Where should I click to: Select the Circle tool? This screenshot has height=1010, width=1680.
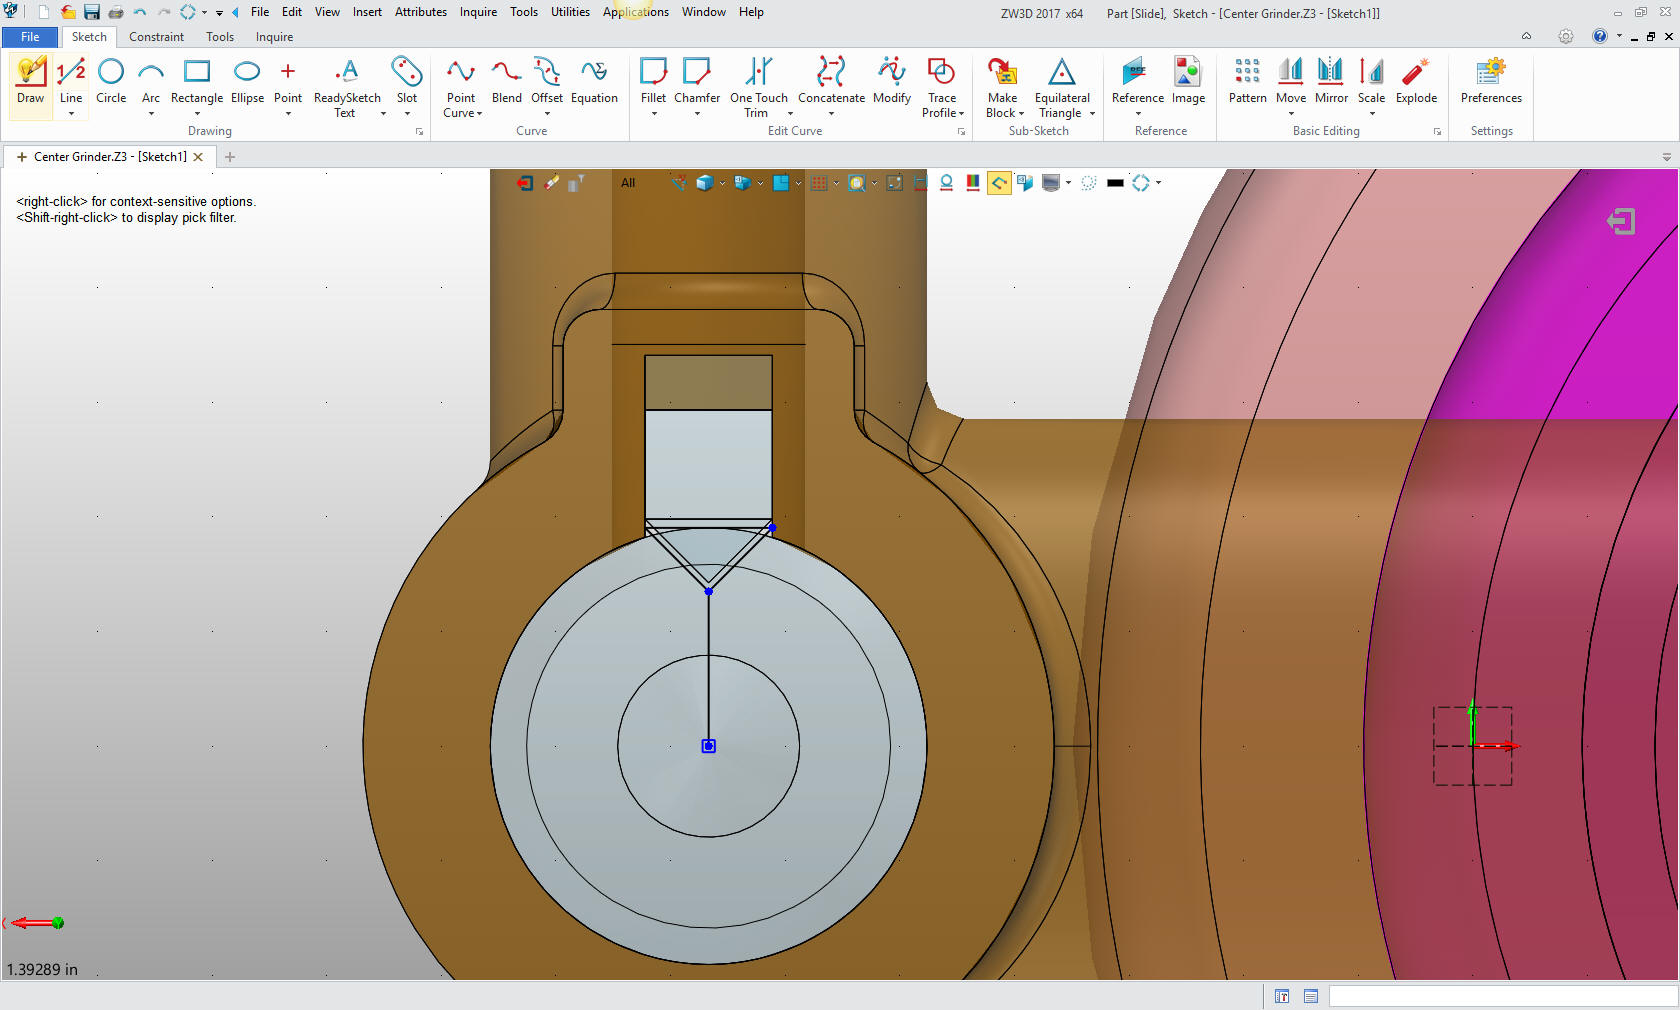111,82
